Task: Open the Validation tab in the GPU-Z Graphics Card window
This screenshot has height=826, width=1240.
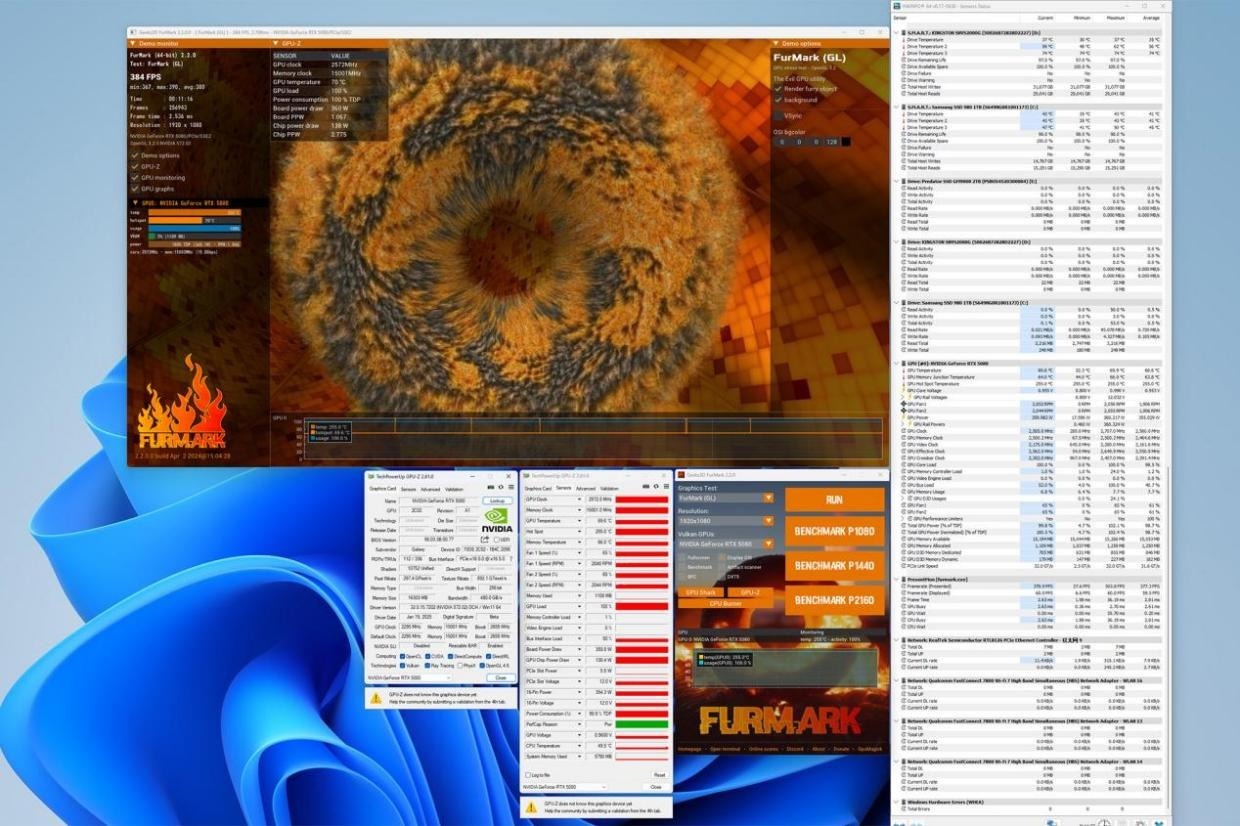Action: tap(453, 488)
